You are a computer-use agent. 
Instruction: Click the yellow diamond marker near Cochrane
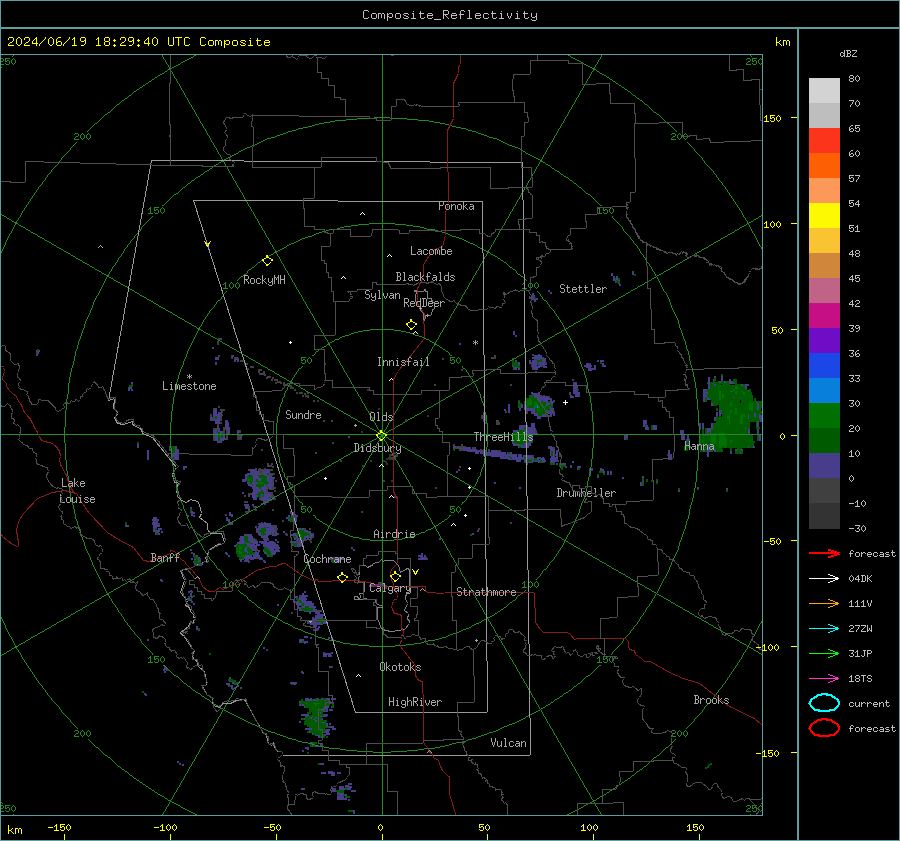(x=342, y=577)
